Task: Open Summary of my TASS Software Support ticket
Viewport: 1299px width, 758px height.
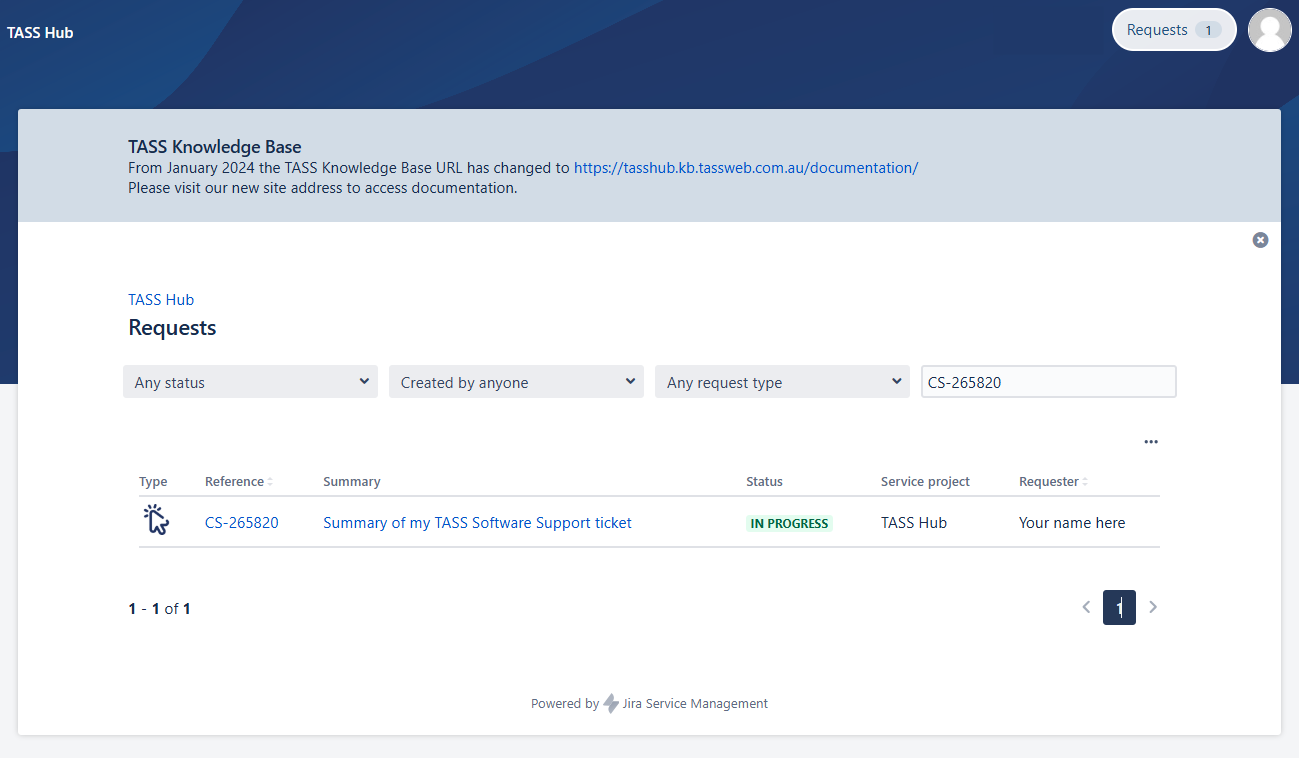Action: point(477,523)
